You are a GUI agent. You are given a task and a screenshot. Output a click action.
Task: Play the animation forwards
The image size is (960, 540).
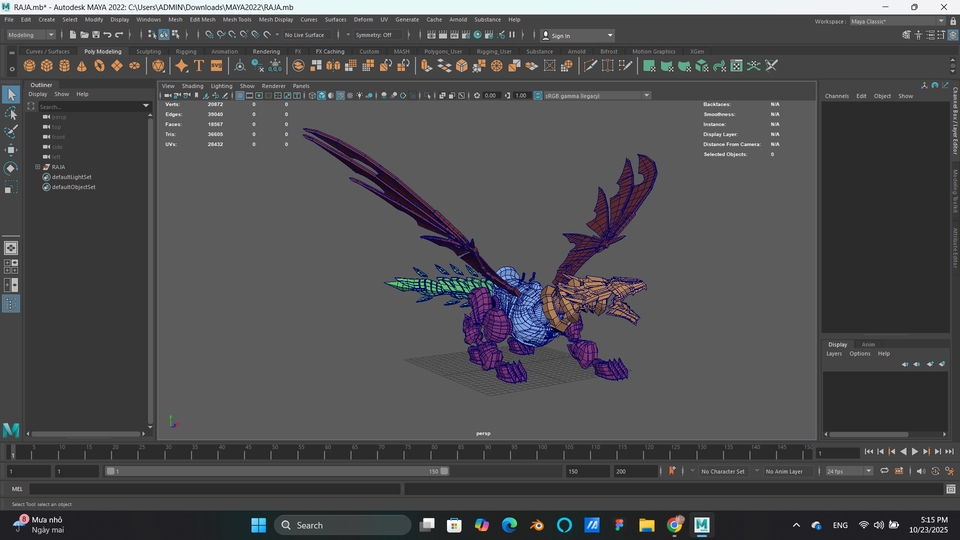(x=915, y=452)
